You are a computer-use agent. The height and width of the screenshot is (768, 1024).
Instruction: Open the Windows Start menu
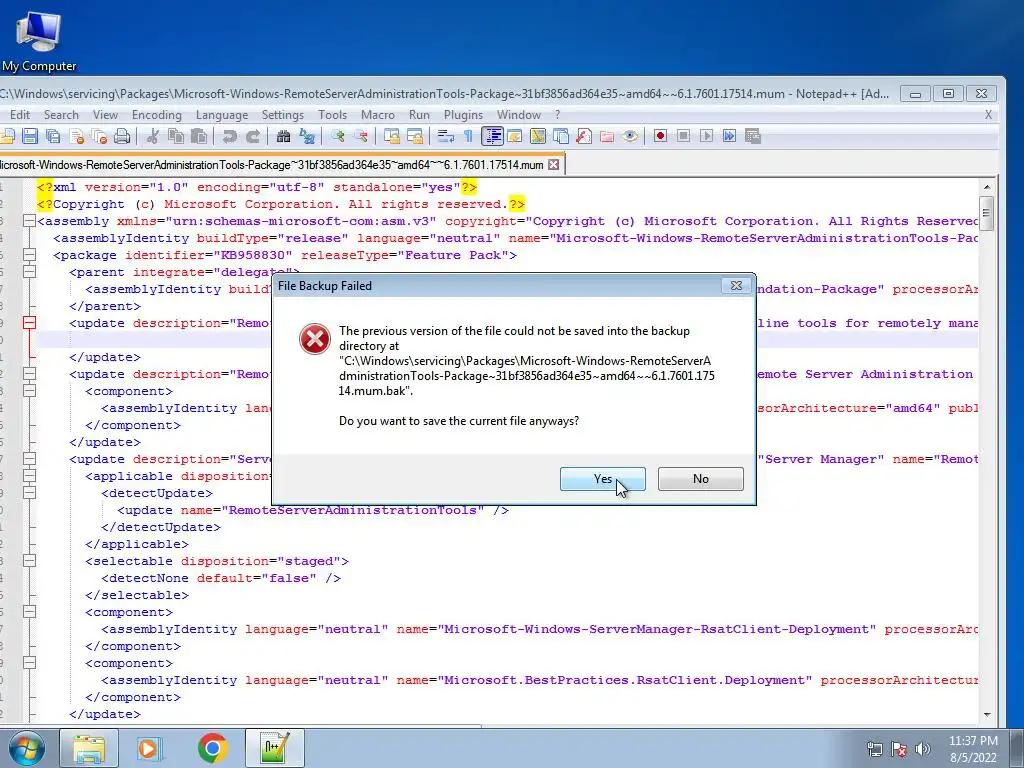[27, 748]
